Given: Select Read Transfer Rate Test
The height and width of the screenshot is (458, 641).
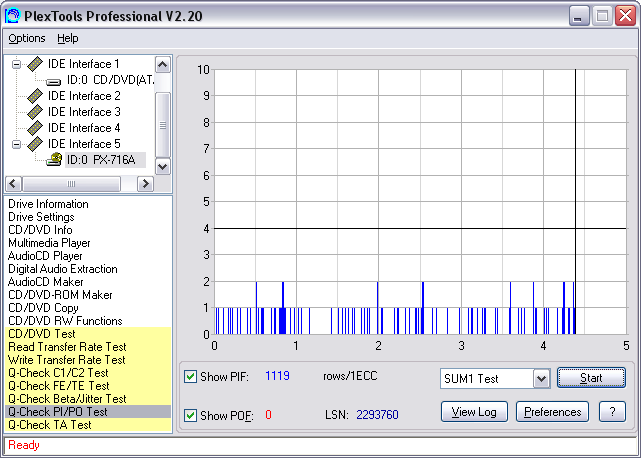Looking at the screenshot, I should (88, 347).
